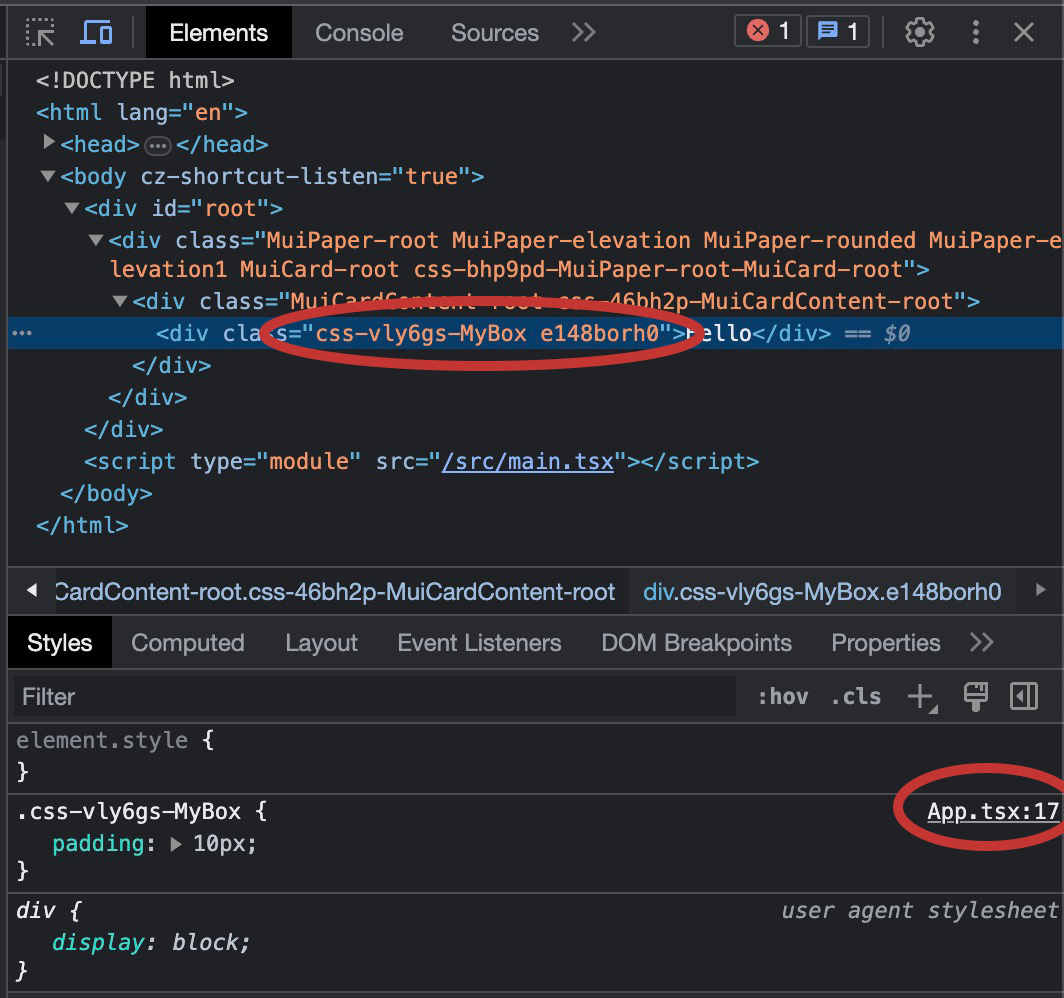Switch to the Console tab
Image resolution: width=1064 pixels, height=998 pixels.
pyautogui.click(x=359, y=33)
